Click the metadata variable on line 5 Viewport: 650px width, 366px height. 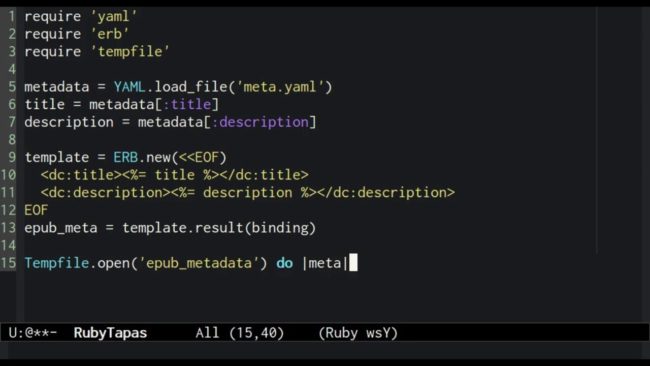(56, 87)
